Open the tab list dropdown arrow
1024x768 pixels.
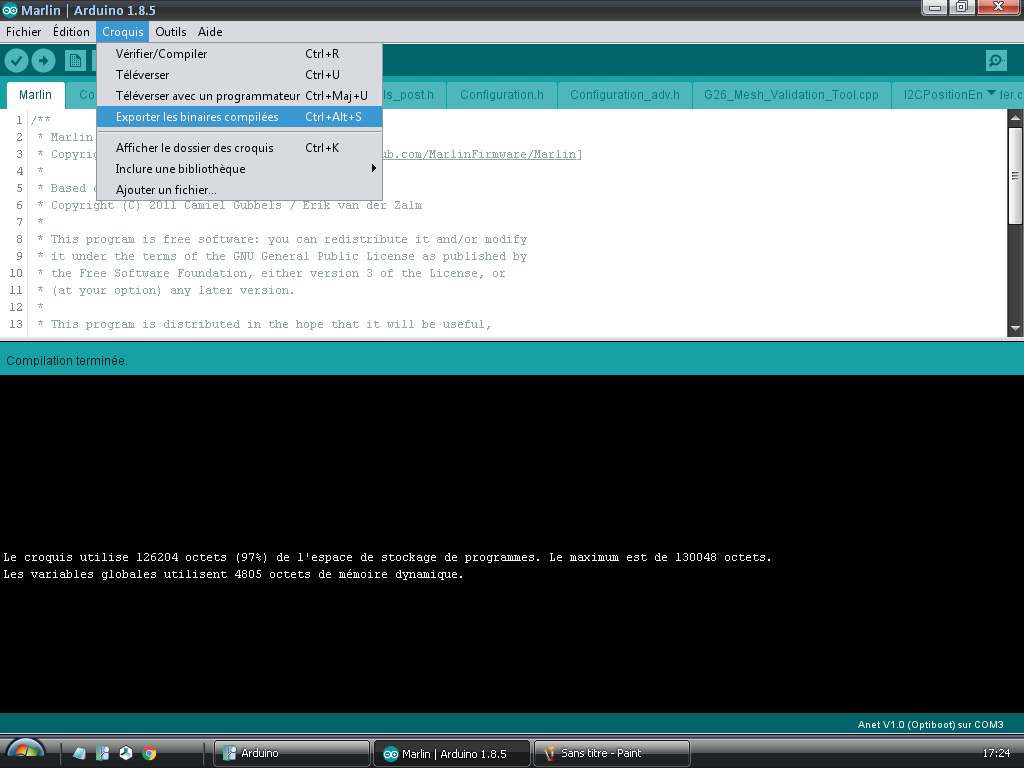[x=991, y=93]
